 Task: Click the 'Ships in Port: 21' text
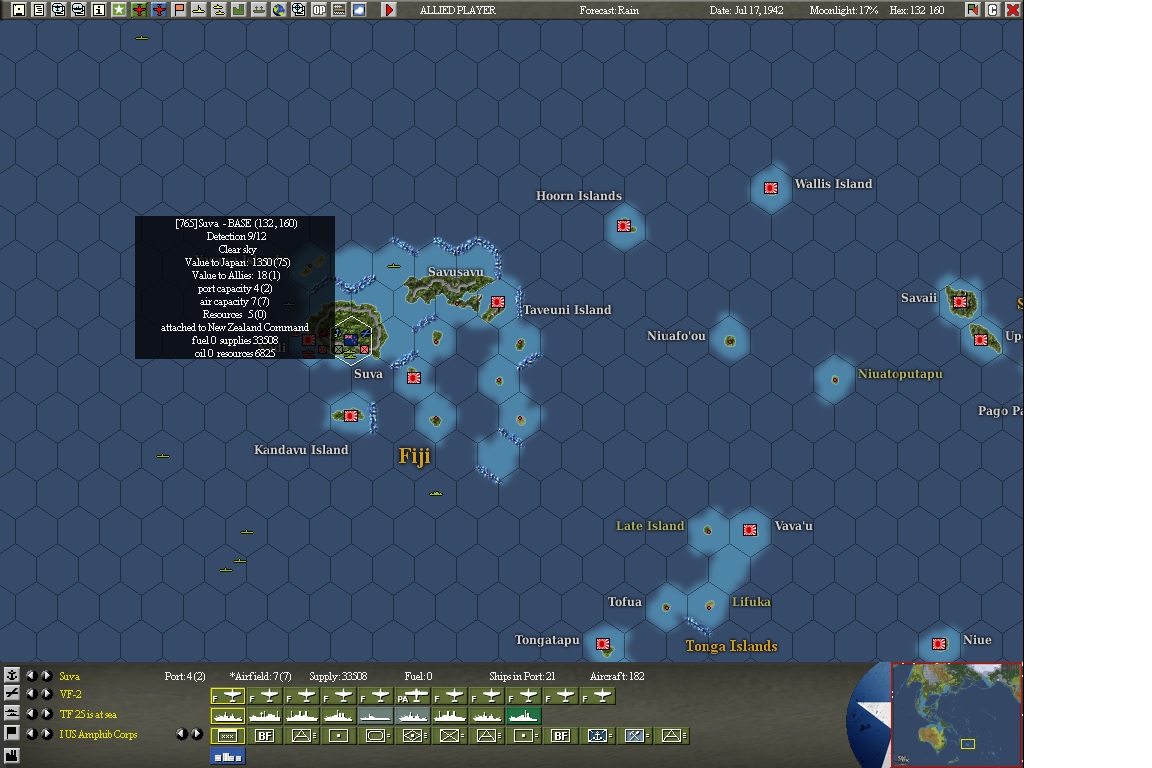coord(522,676)
